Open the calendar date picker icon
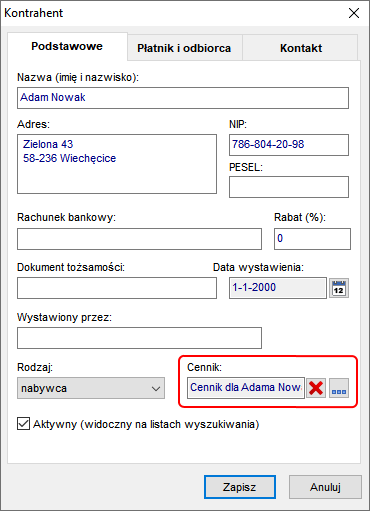Image resolution: width=370 pixels, height=511 pixels. point(339,288)
